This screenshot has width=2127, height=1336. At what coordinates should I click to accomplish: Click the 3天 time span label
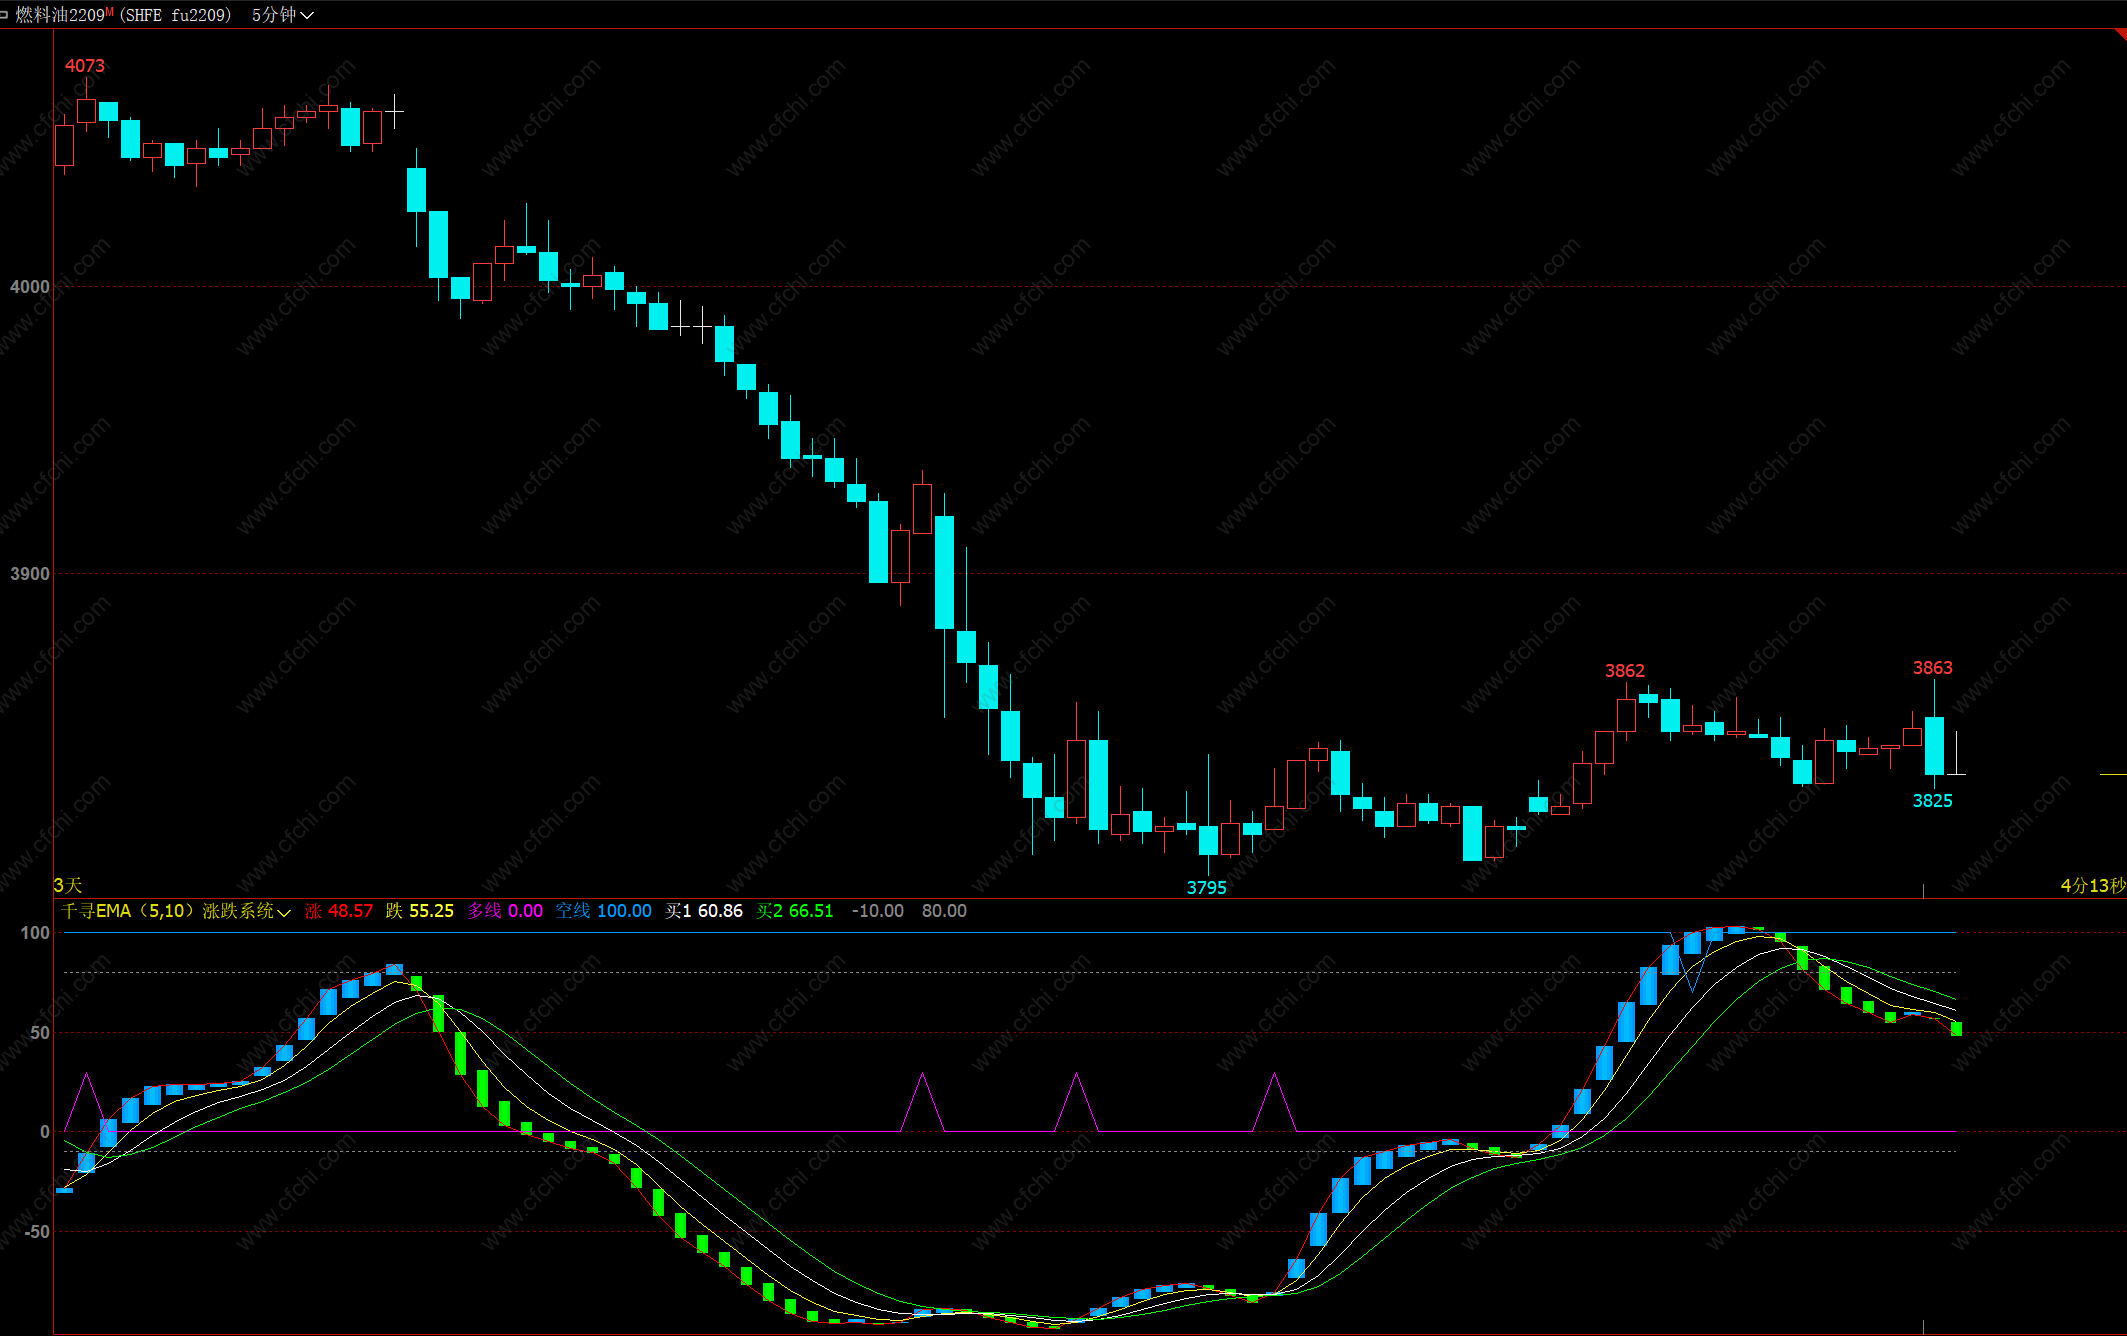click(68, 886)
